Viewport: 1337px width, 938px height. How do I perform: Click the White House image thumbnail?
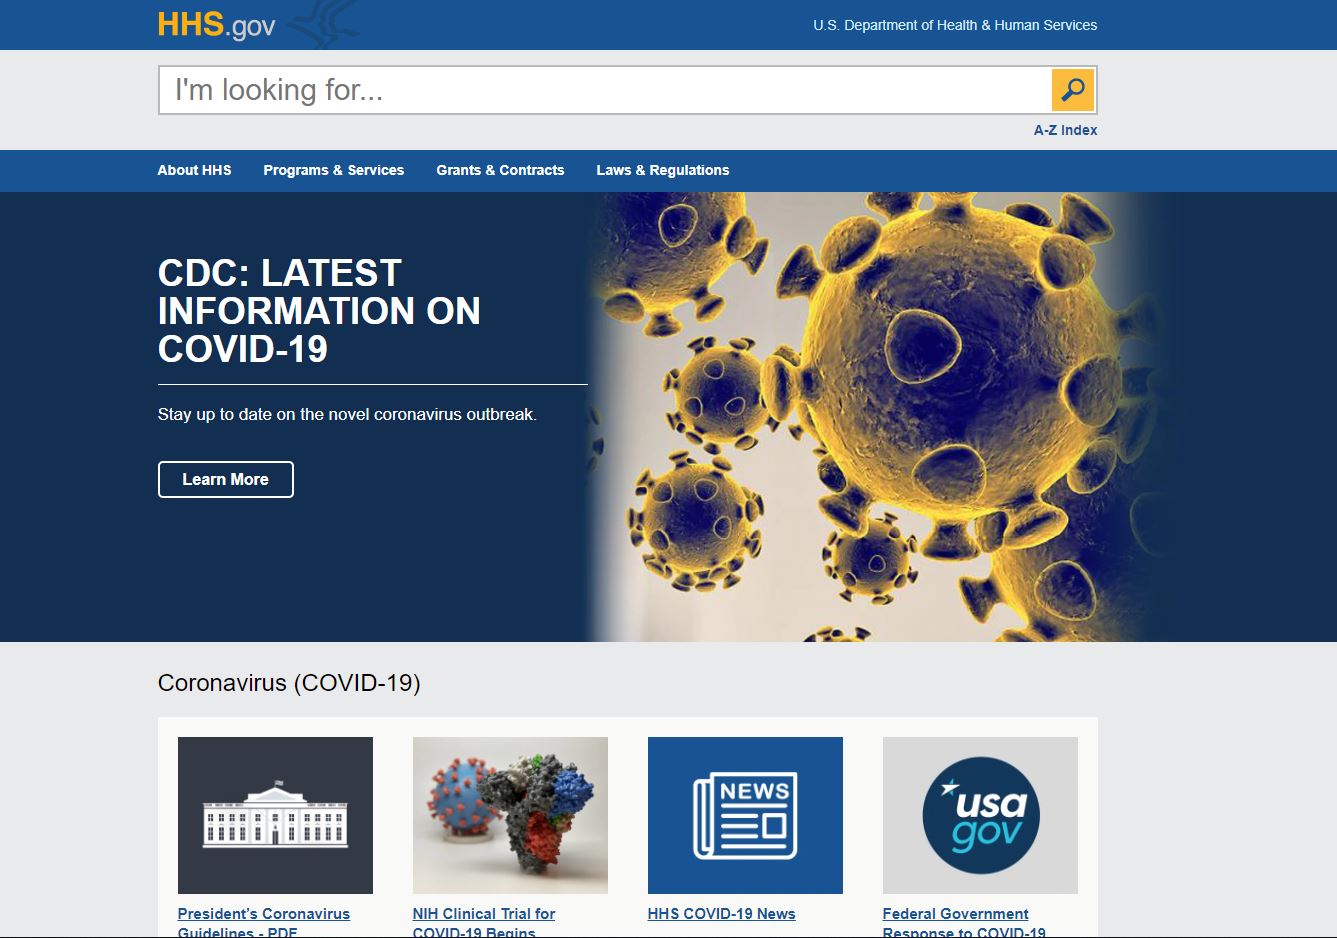pos(275,815)
